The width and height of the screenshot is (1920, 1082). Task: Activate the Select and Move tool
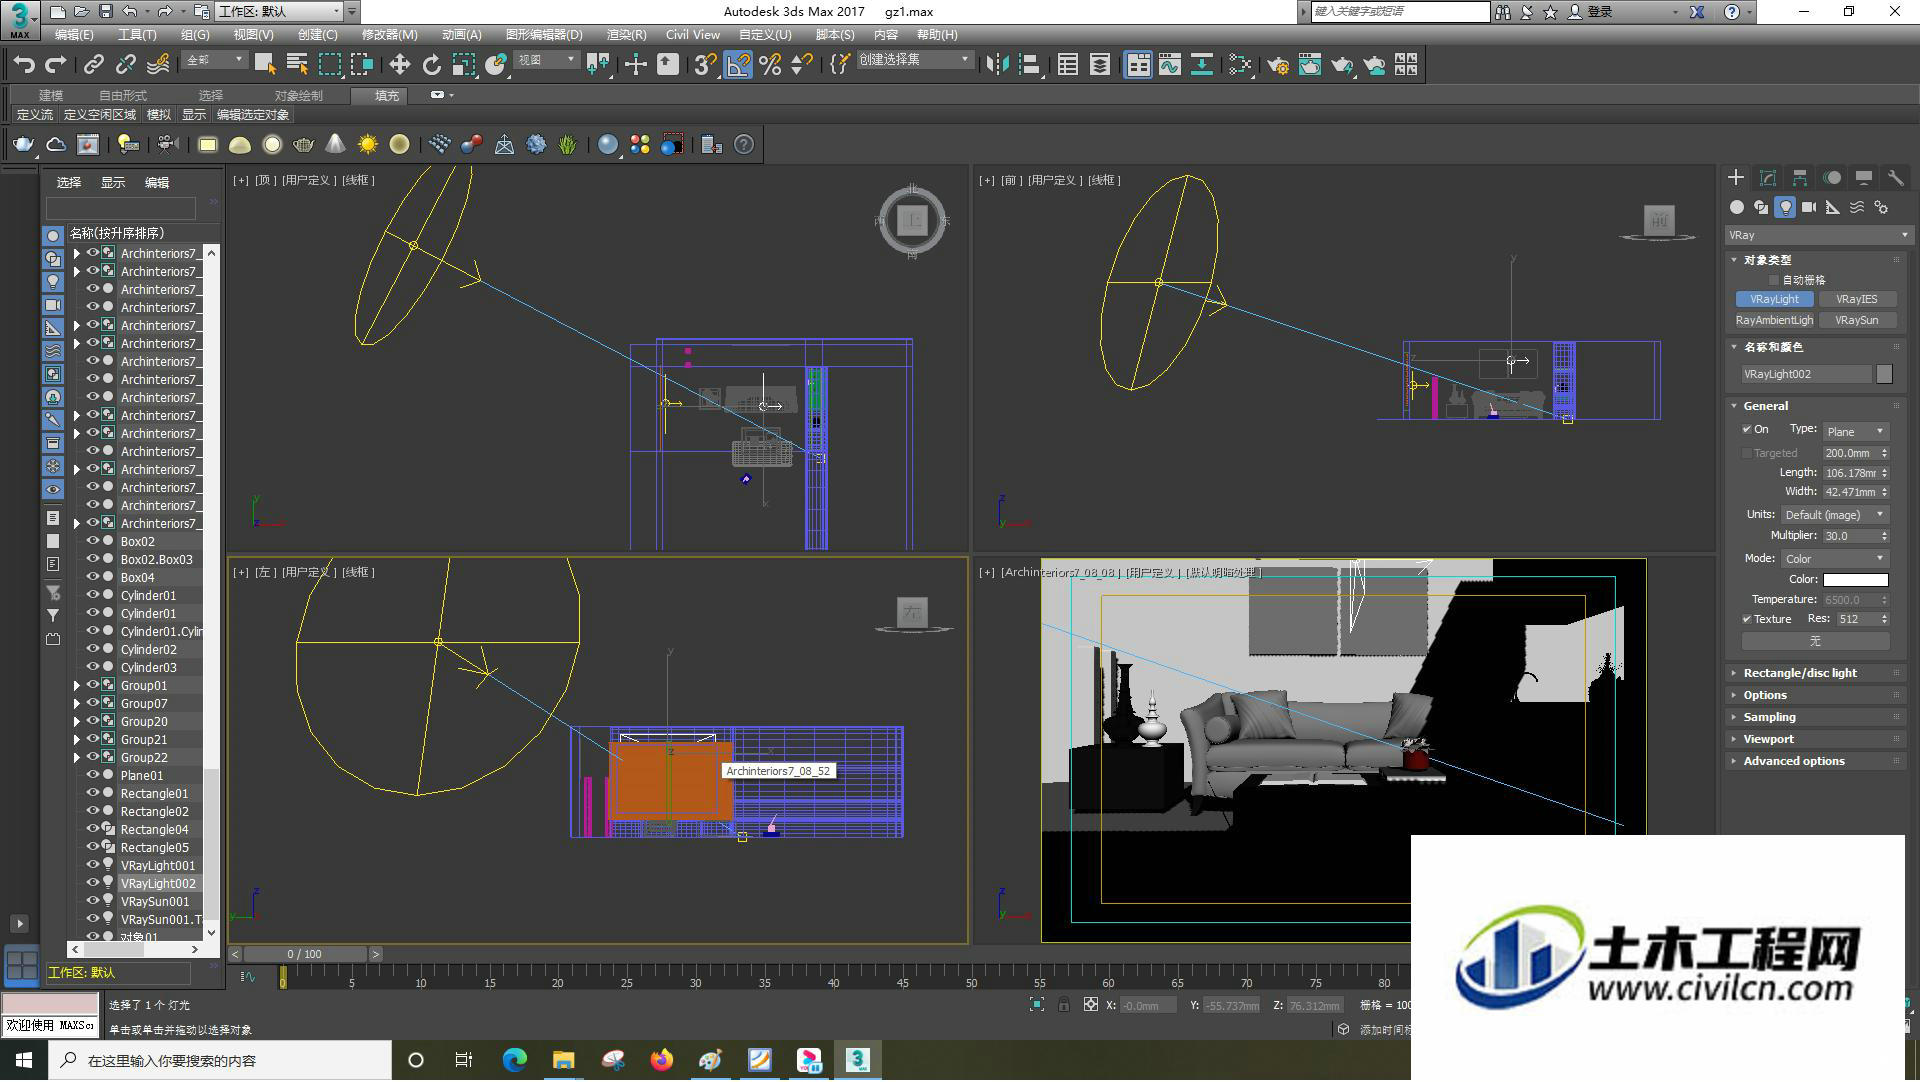pos(399,65)
